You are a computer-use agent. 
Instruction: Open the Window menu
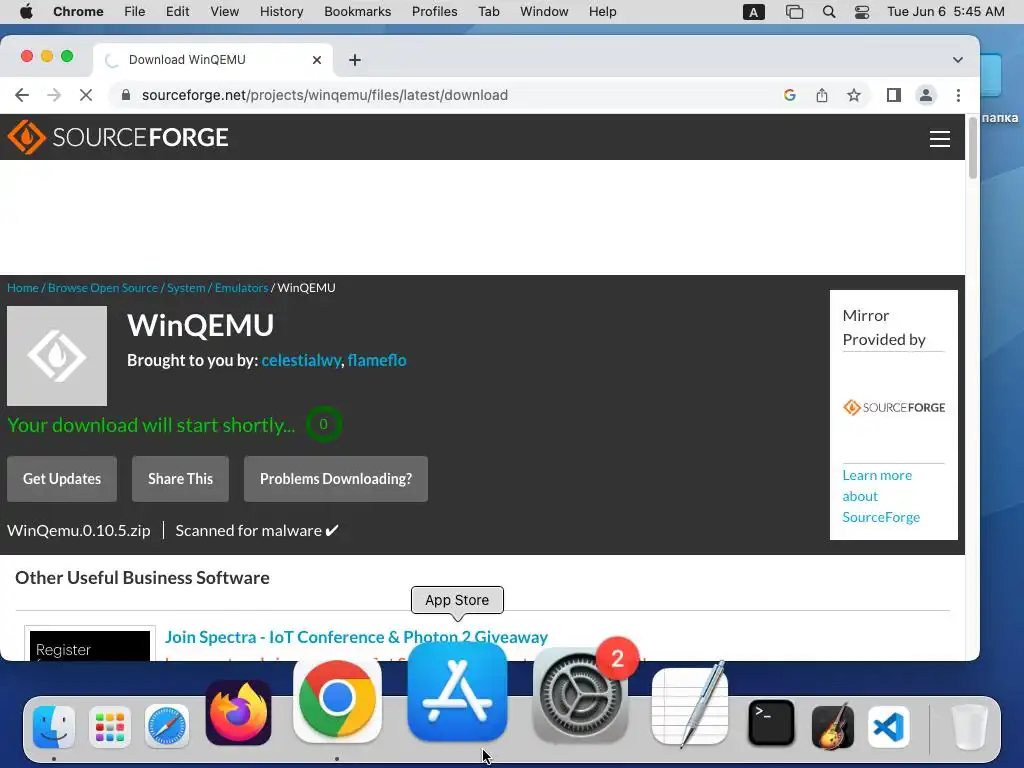(x=544, y=12)
